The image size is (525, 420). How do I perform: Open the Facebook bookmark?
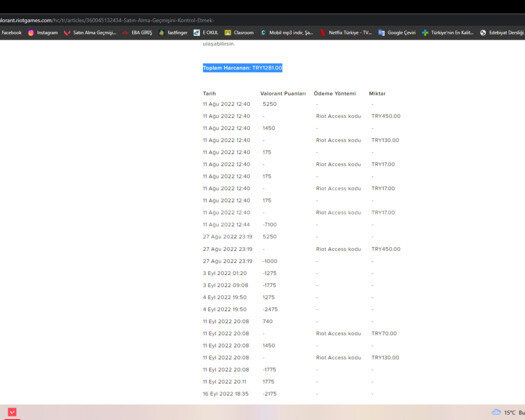click(x=11, y=32)
